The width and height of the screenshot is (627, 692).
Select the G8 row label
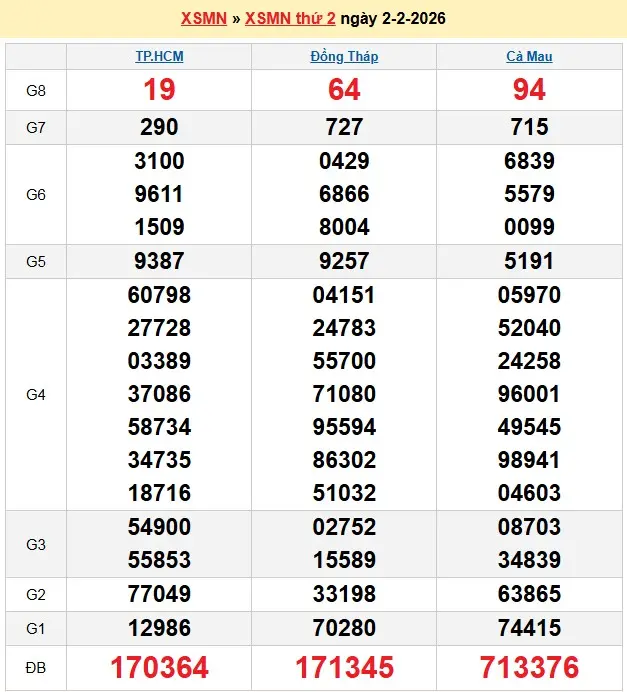[x=36, y=90]
